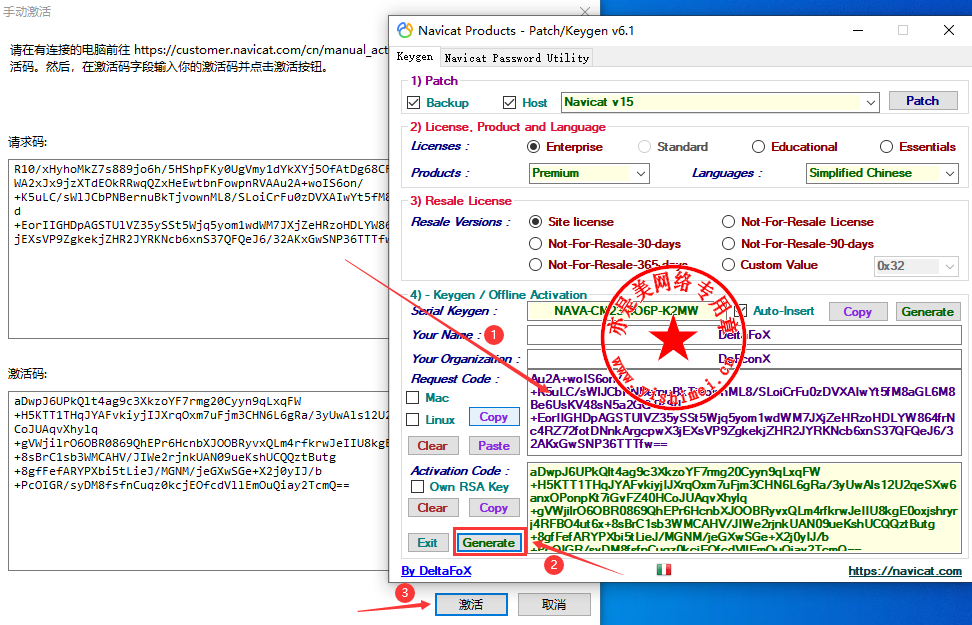Image resolution: width=972 pixels, height=625 pixels.
Task: Select the Enterprise license radio button
Action: click(534, 147)
